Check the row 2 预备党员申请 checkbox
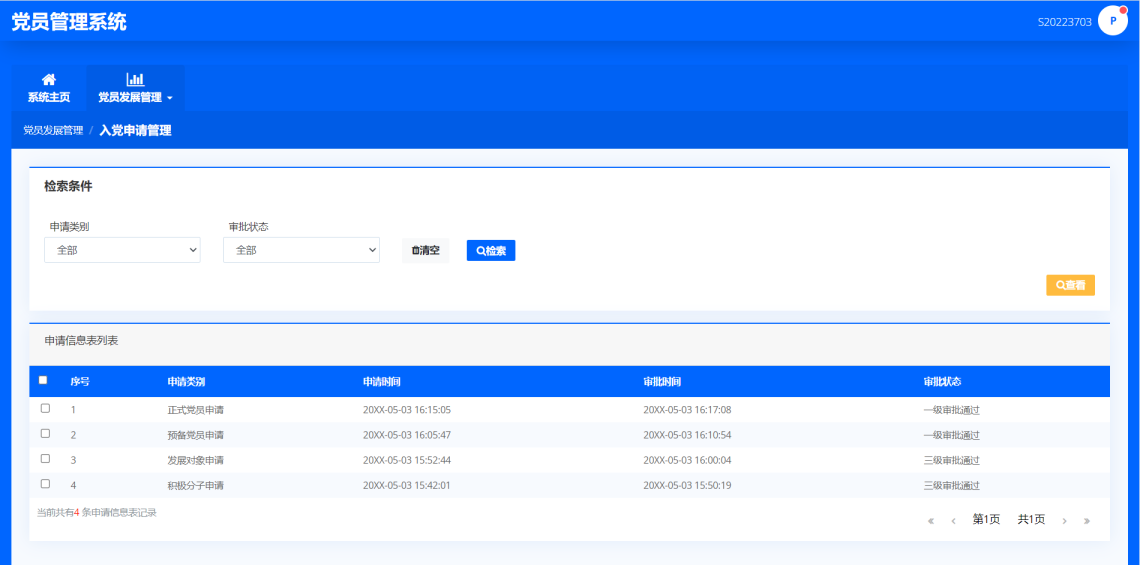Screen dimensions: 1140x565 (x=45, y=433)
